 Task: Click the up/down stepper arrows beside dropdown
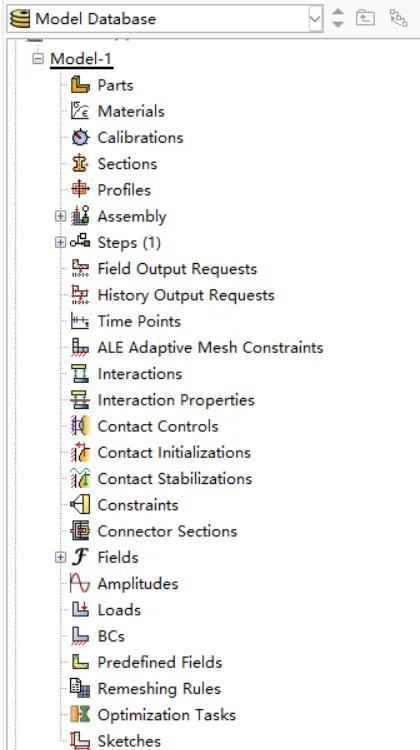[338, 18]
